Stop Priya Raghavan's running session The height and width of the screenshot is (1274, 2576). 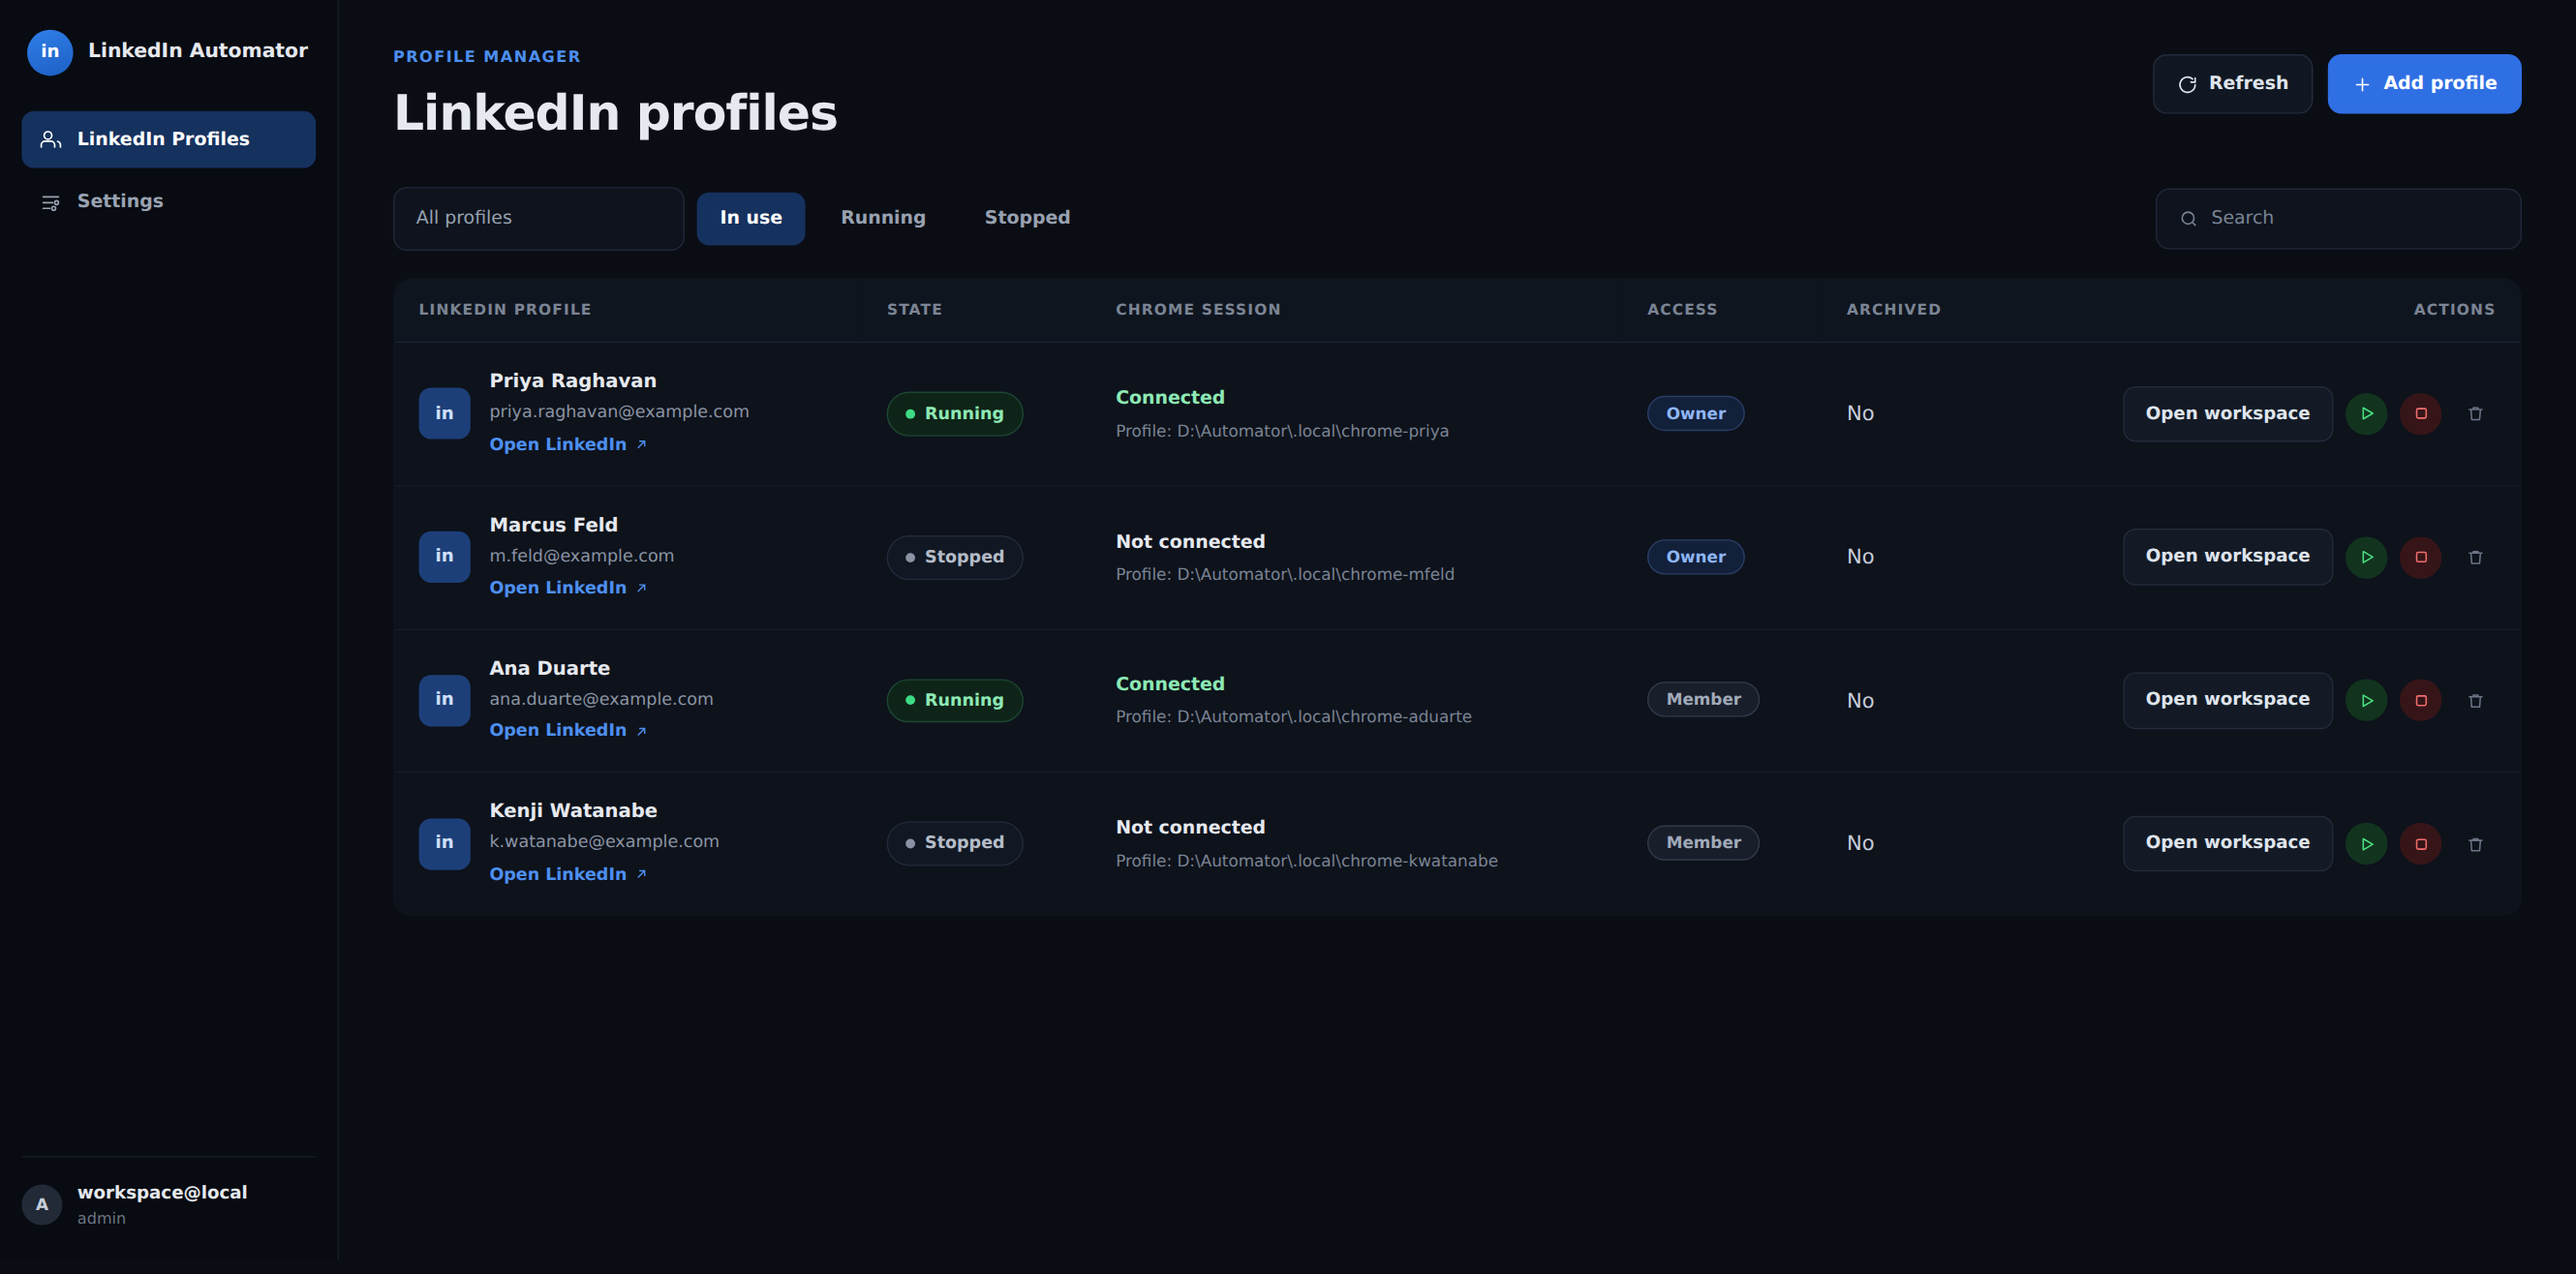click(2420, 414)
